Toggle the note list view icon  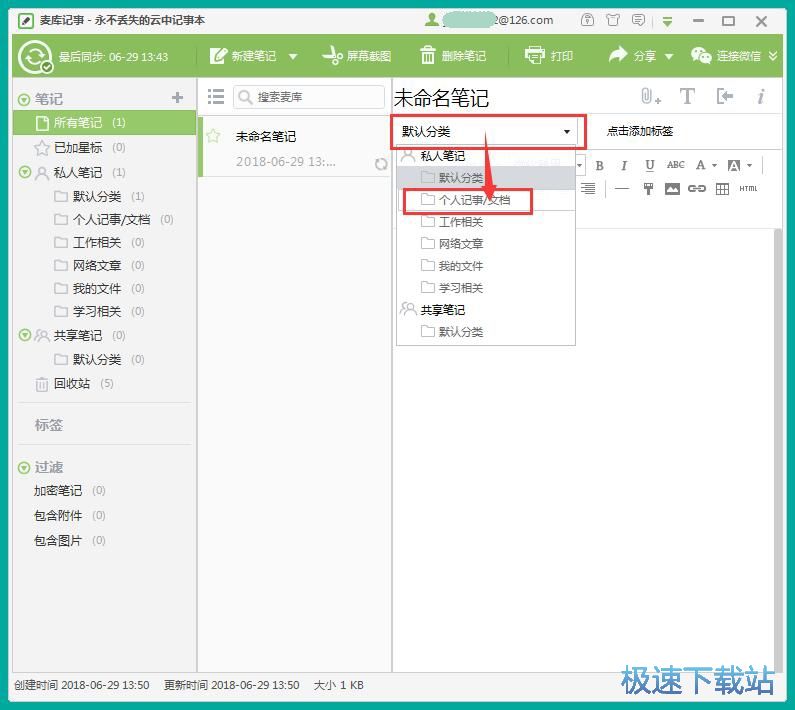(x=215, y=96)
